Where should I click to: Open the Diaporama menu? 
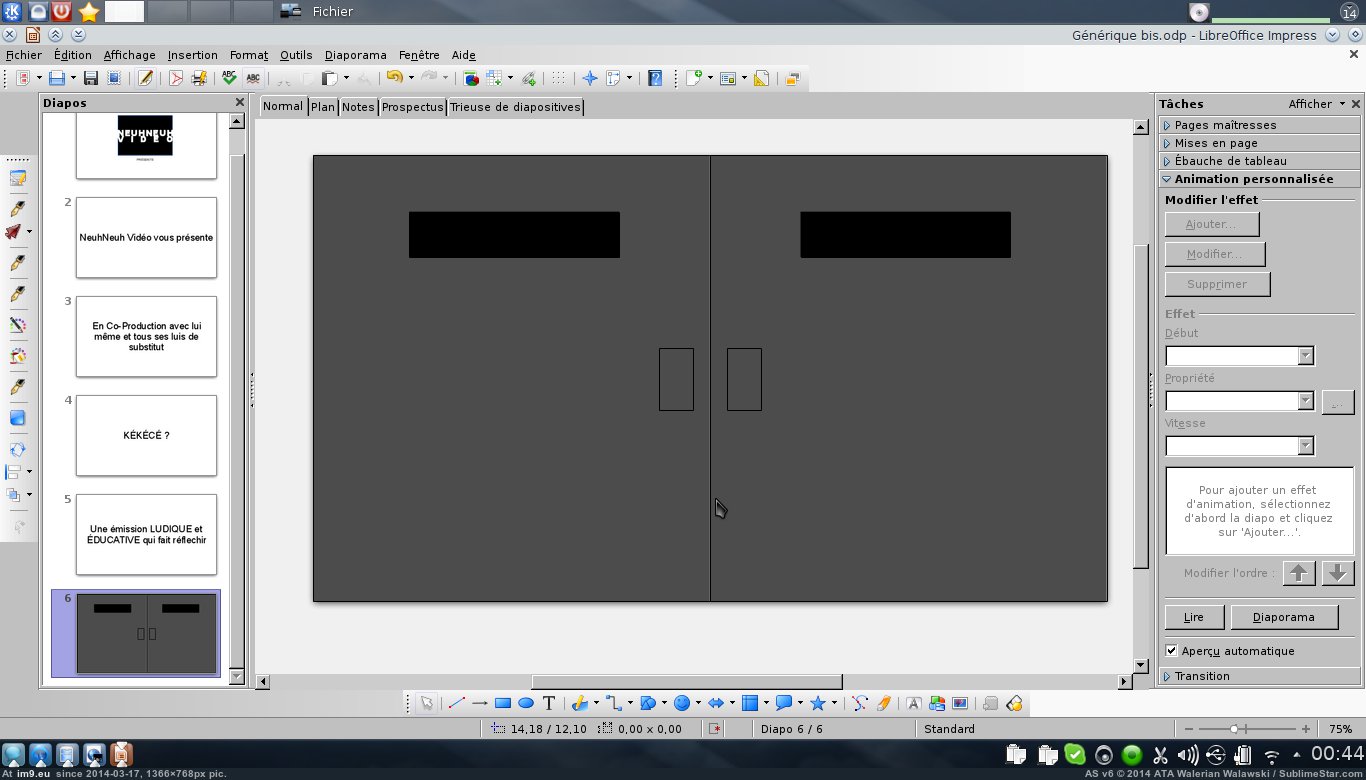tap(355, 55)
